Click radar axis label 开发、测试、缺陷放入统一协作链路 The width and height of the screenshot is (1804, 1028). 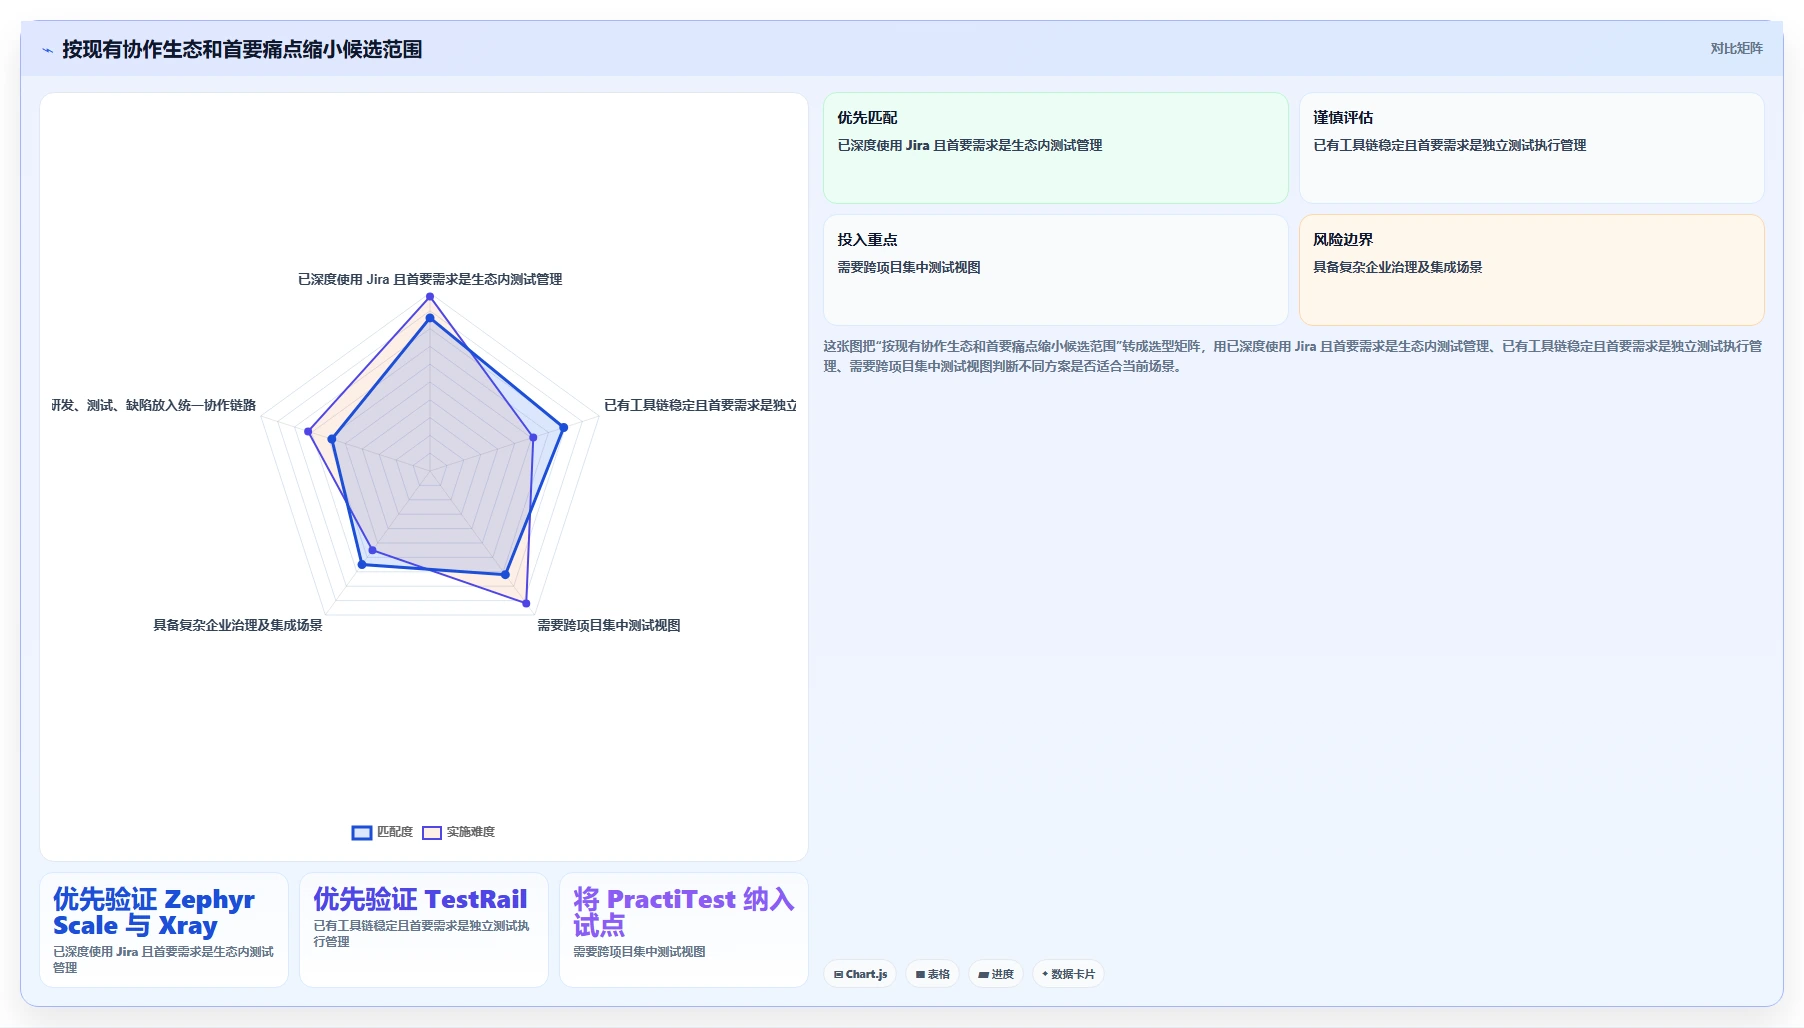click(x=154, y=405)
